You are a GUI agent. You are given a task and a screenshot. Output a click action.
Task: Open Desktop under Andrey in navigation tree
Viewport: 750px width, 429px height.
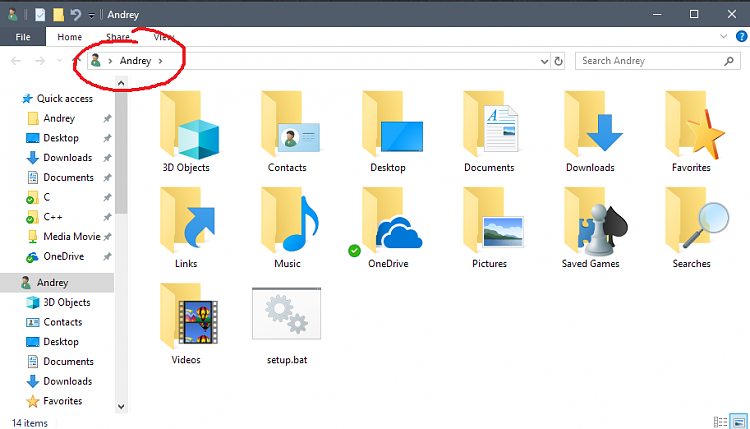tap(61, 341)
